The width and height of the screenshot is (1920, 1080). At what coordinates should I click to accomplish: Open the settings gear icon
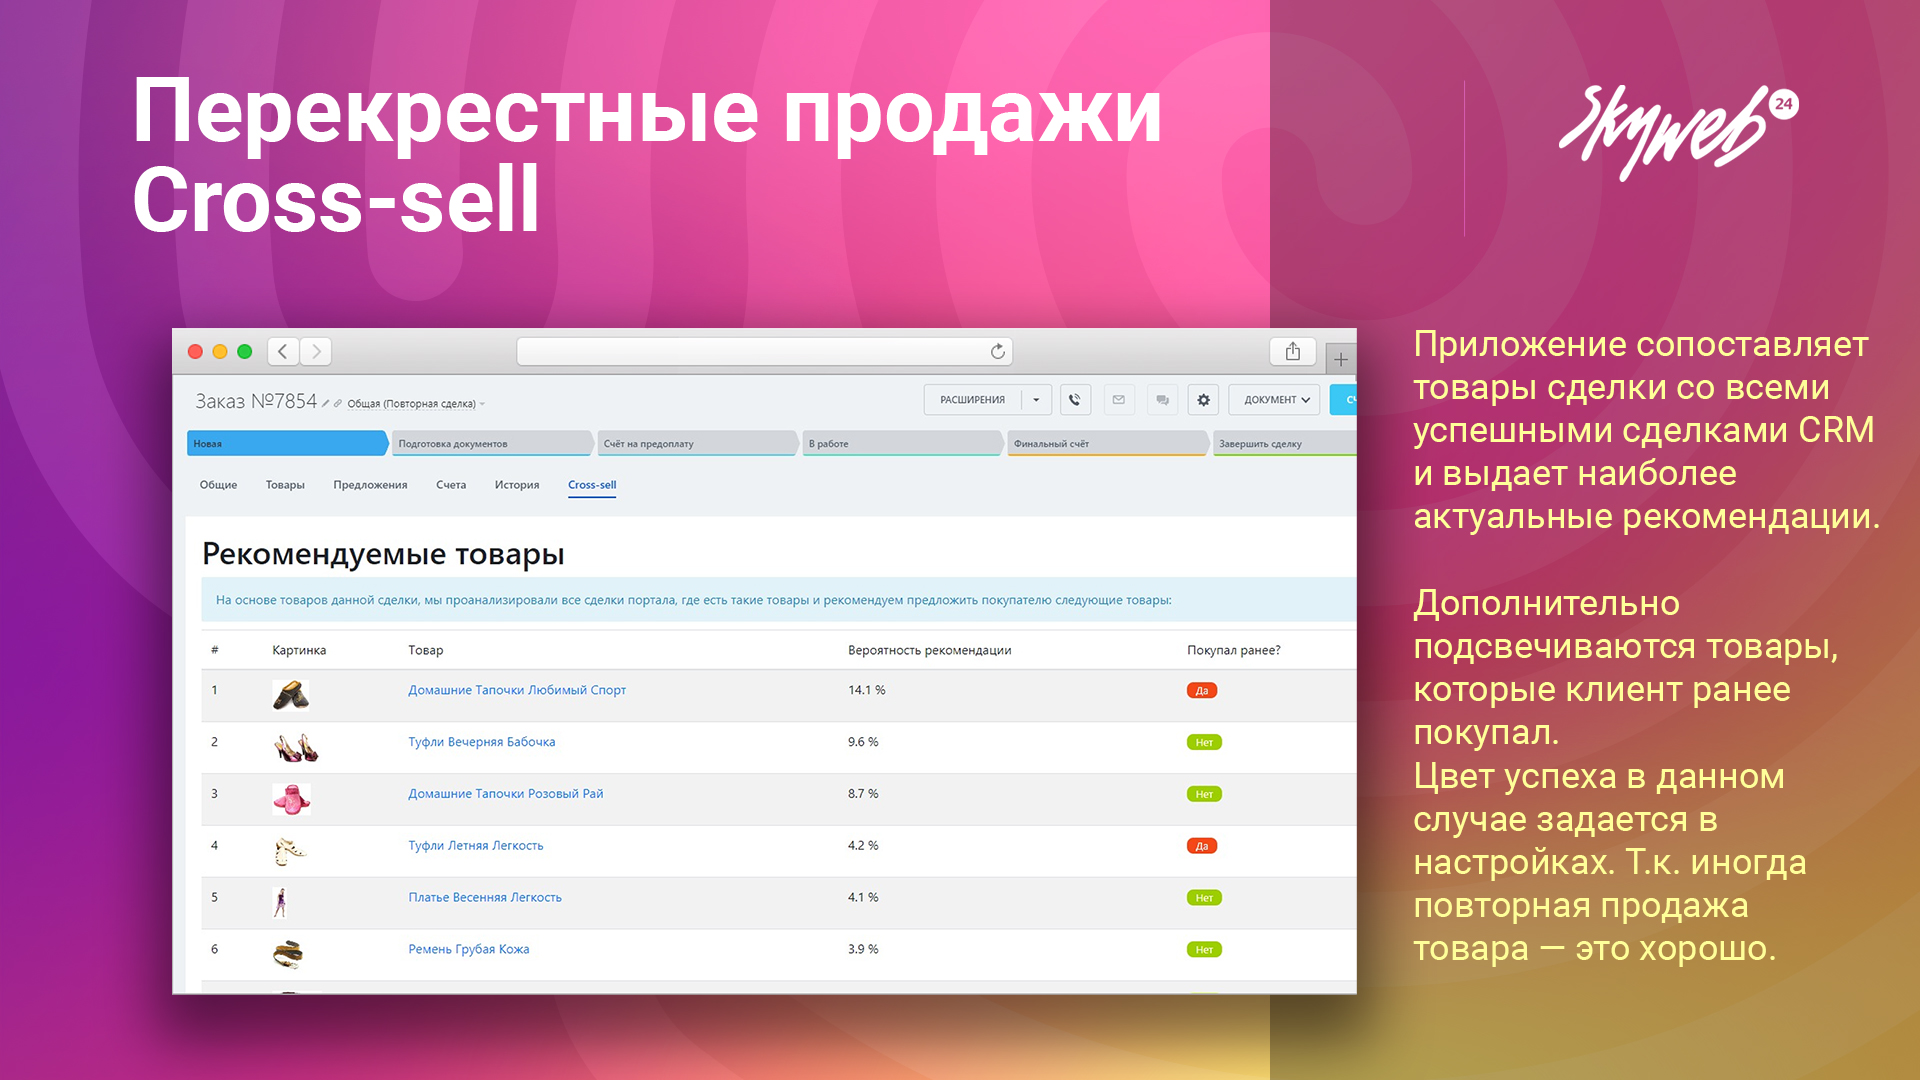pyautogui.click(x=1204, y=400)
